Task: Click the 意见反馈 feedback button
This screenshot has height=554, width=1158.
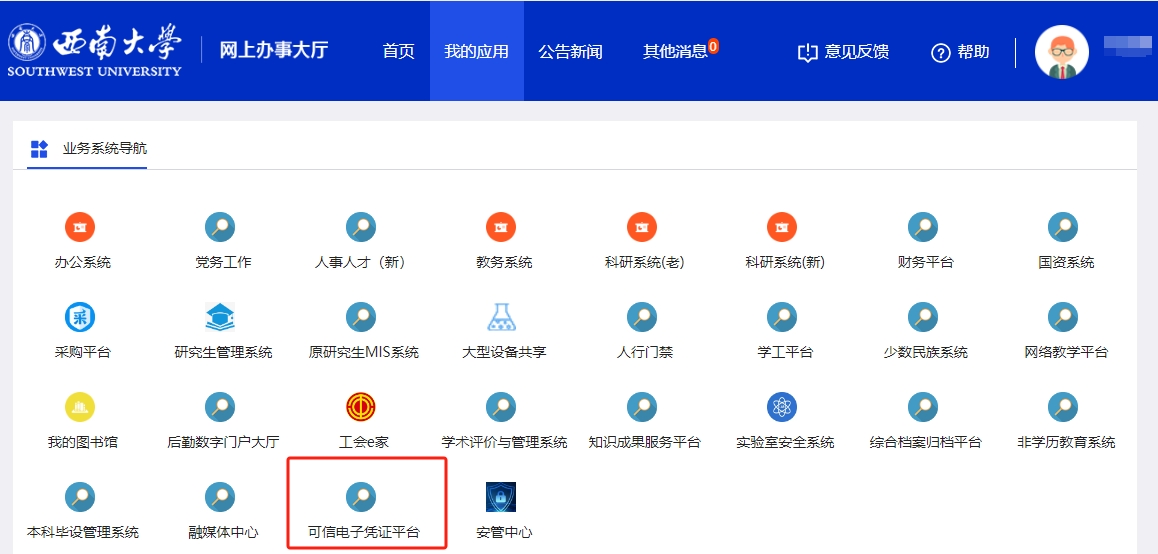Action: [843, 52]
